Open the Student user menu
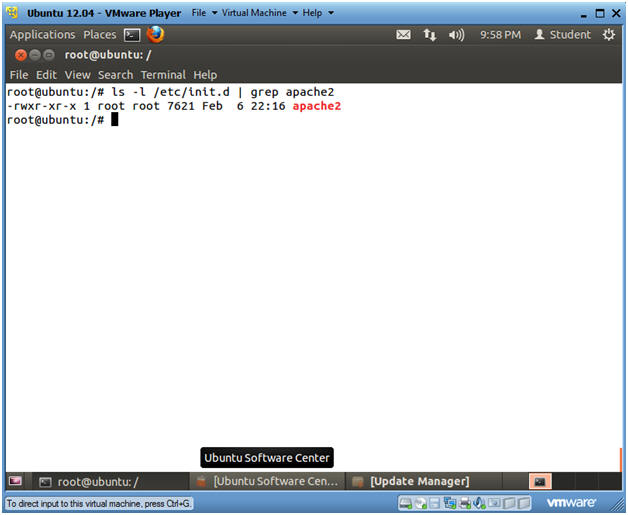The image size is (628, 515). tap(562, 35)
